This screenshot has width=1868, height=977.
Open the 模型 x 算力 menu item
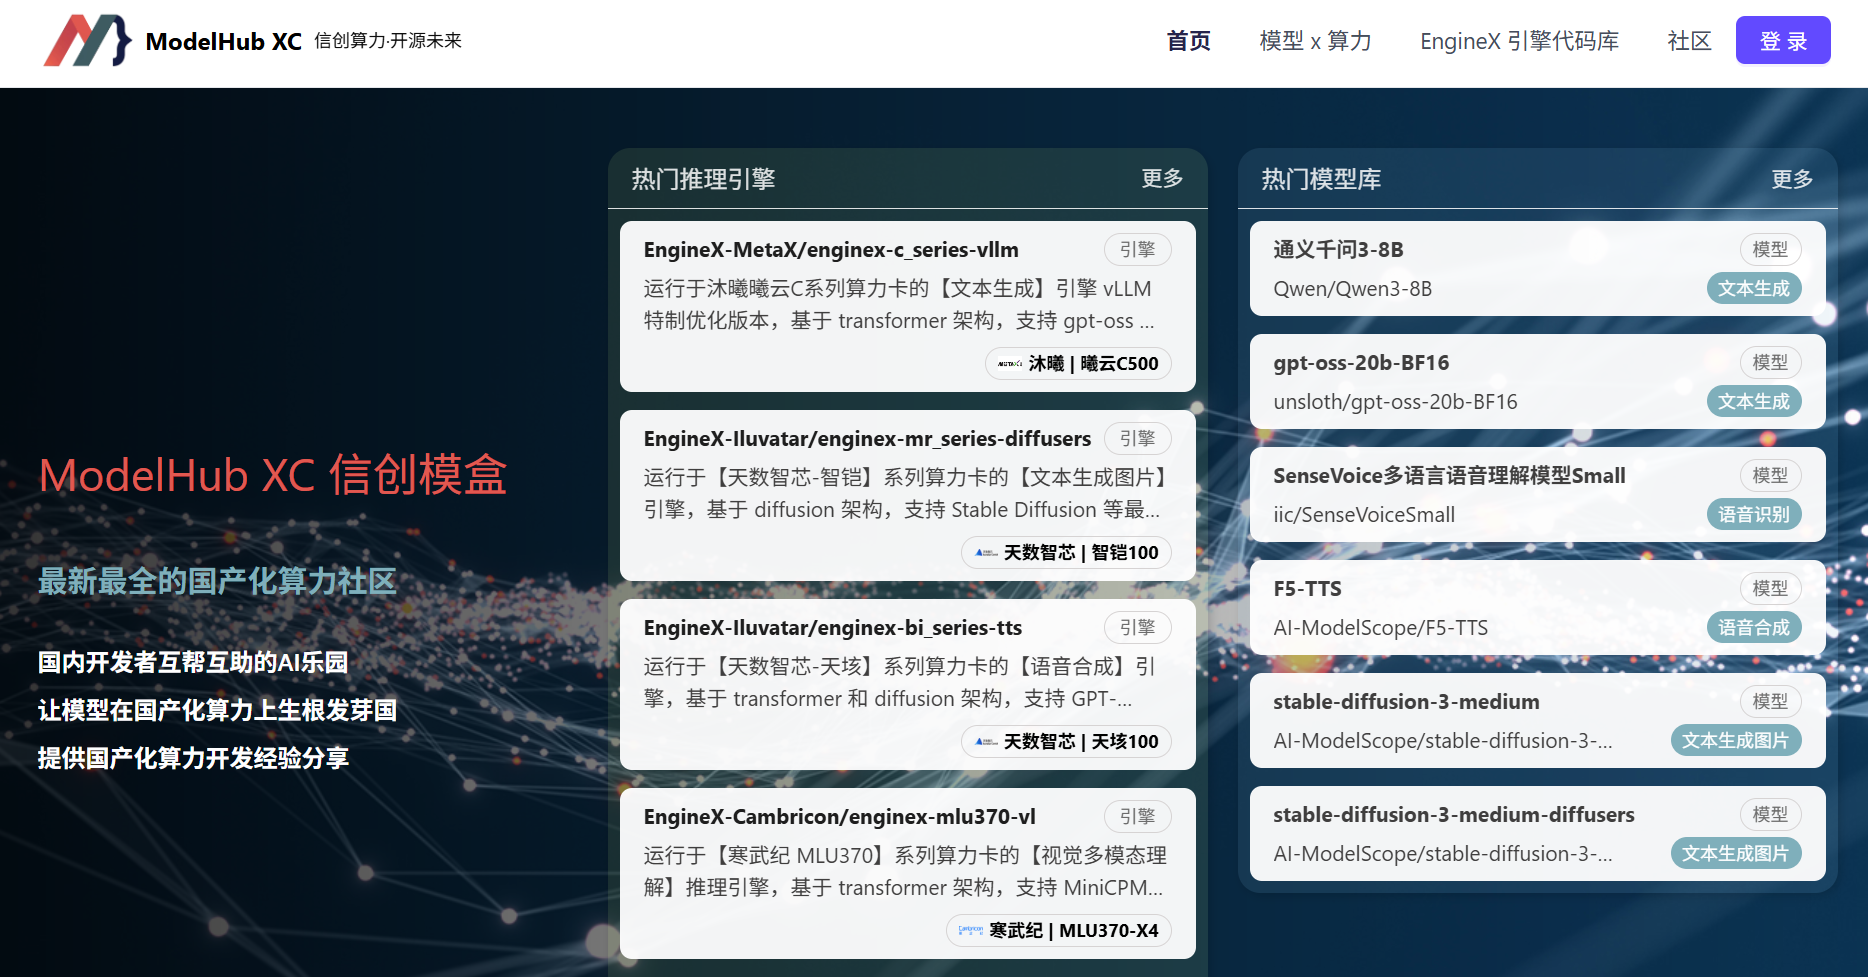point(1315,41)
